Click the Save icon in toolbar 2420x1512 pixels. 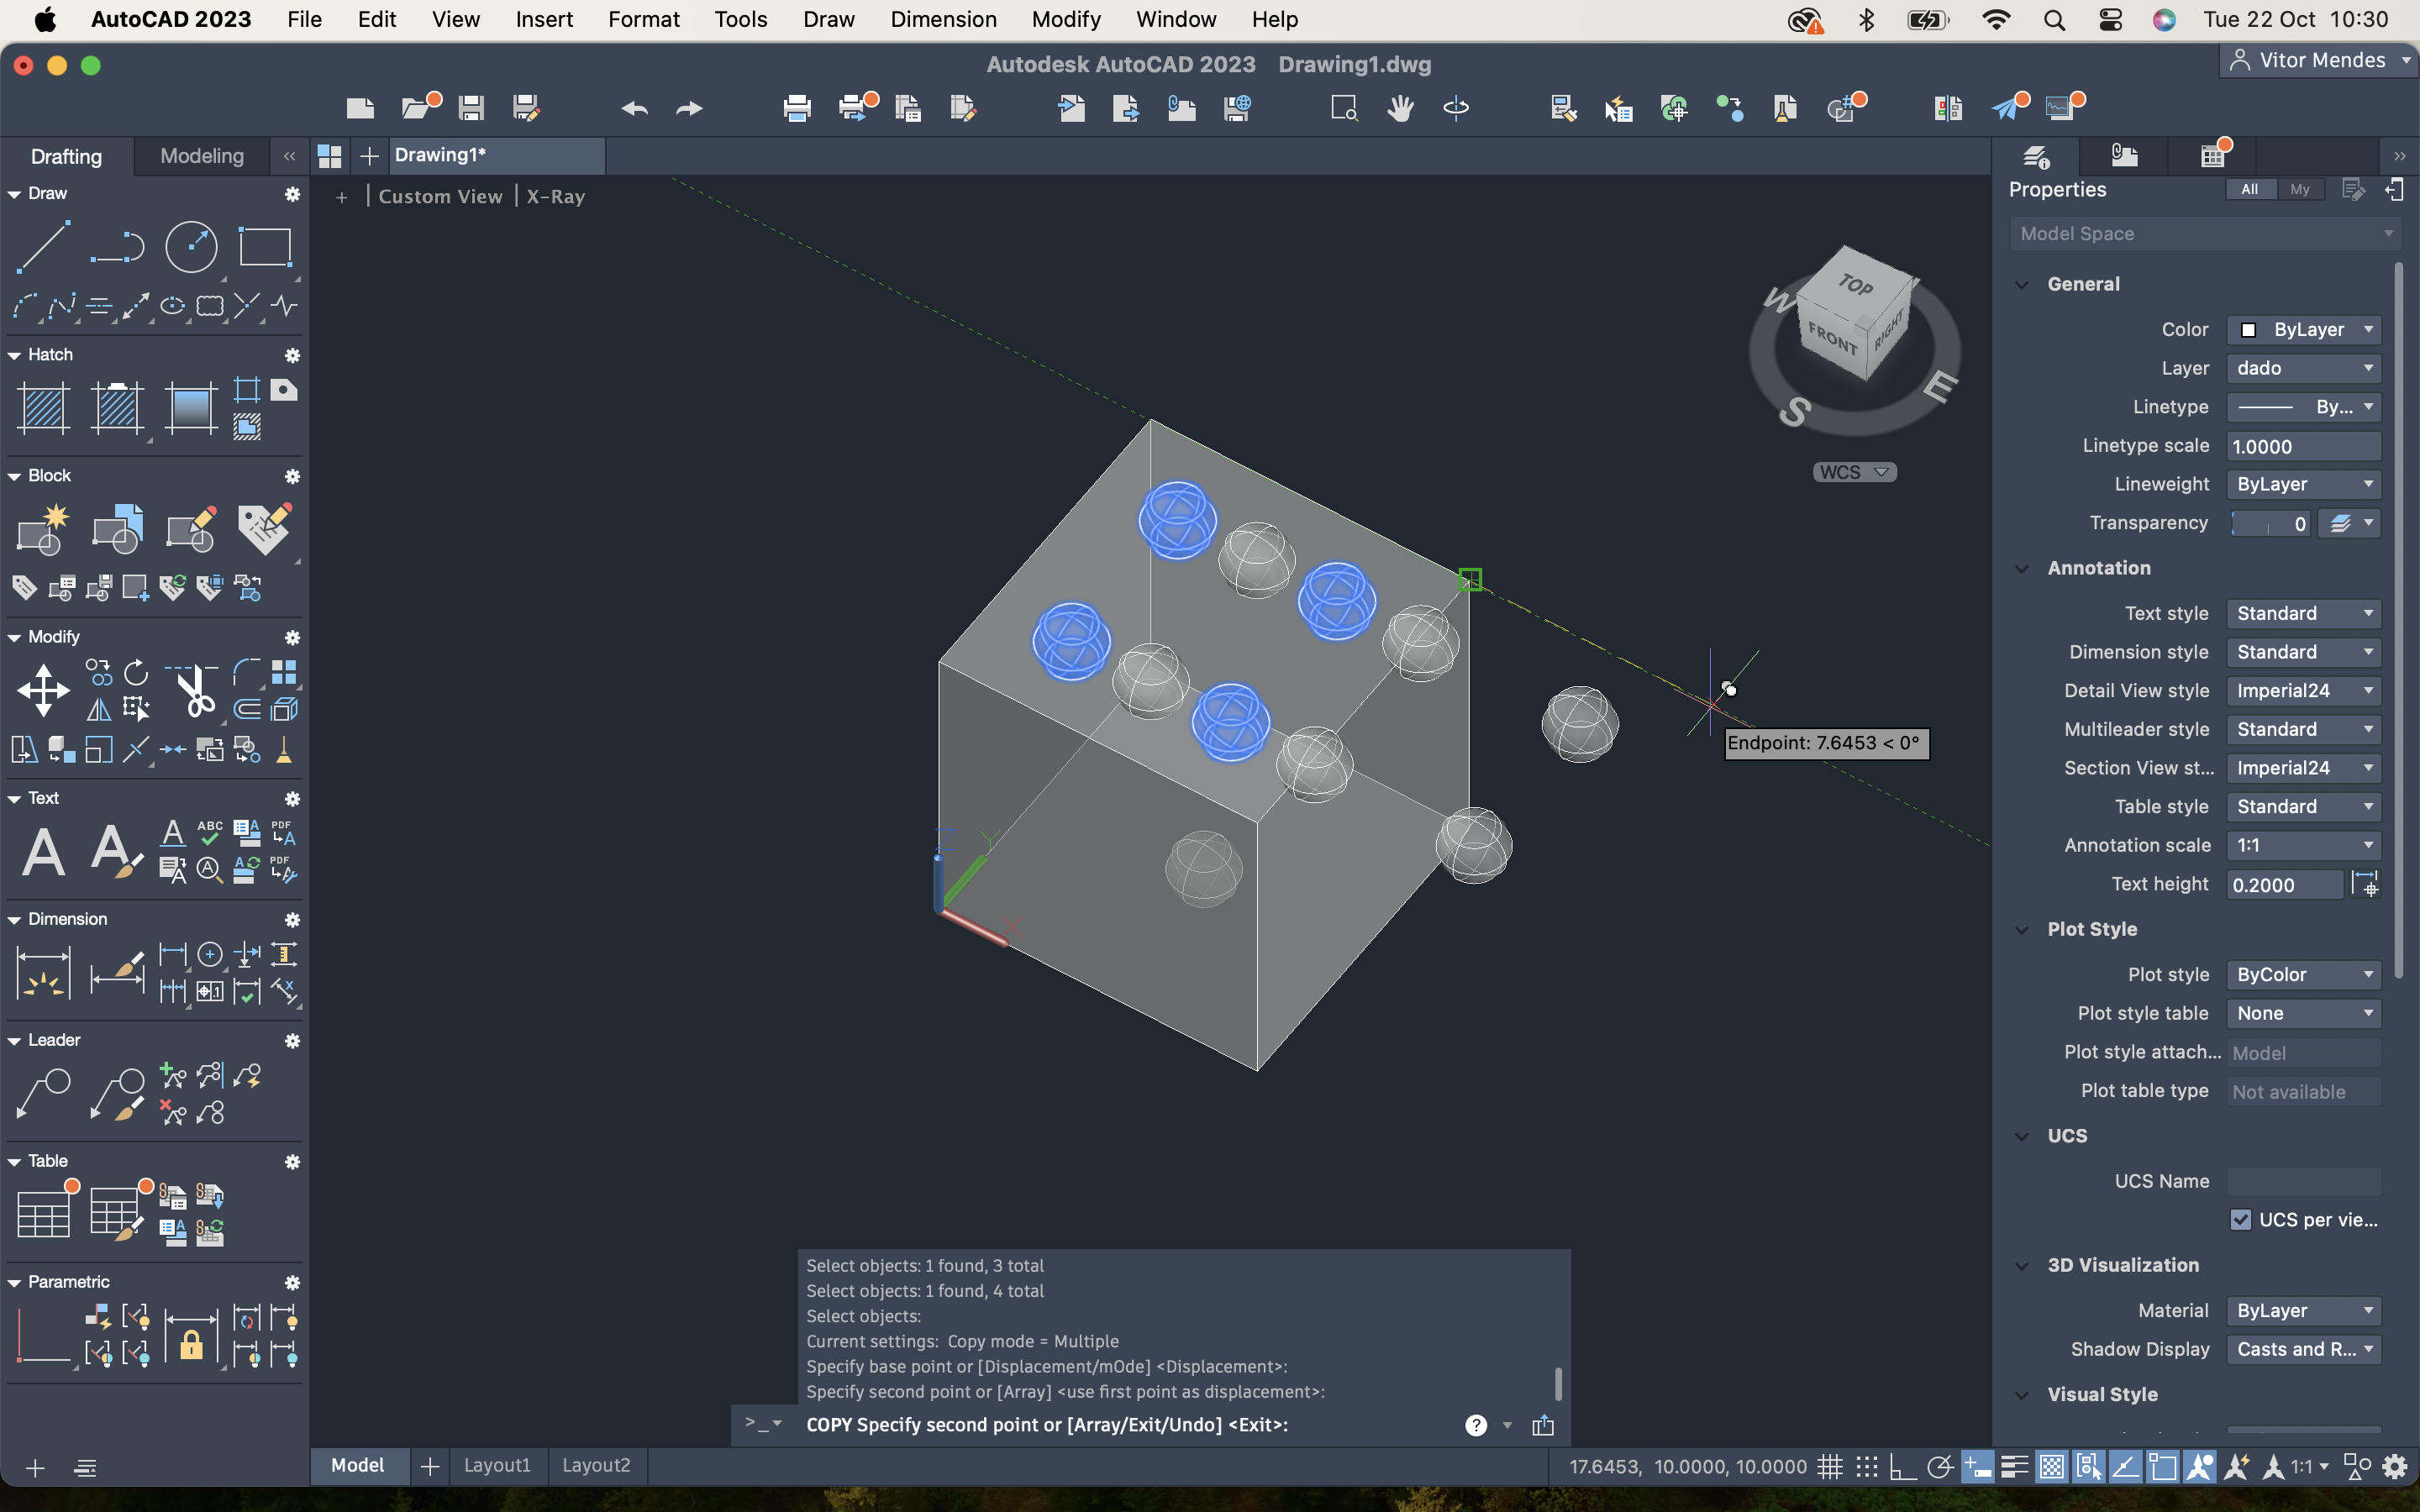pos(471,108)
